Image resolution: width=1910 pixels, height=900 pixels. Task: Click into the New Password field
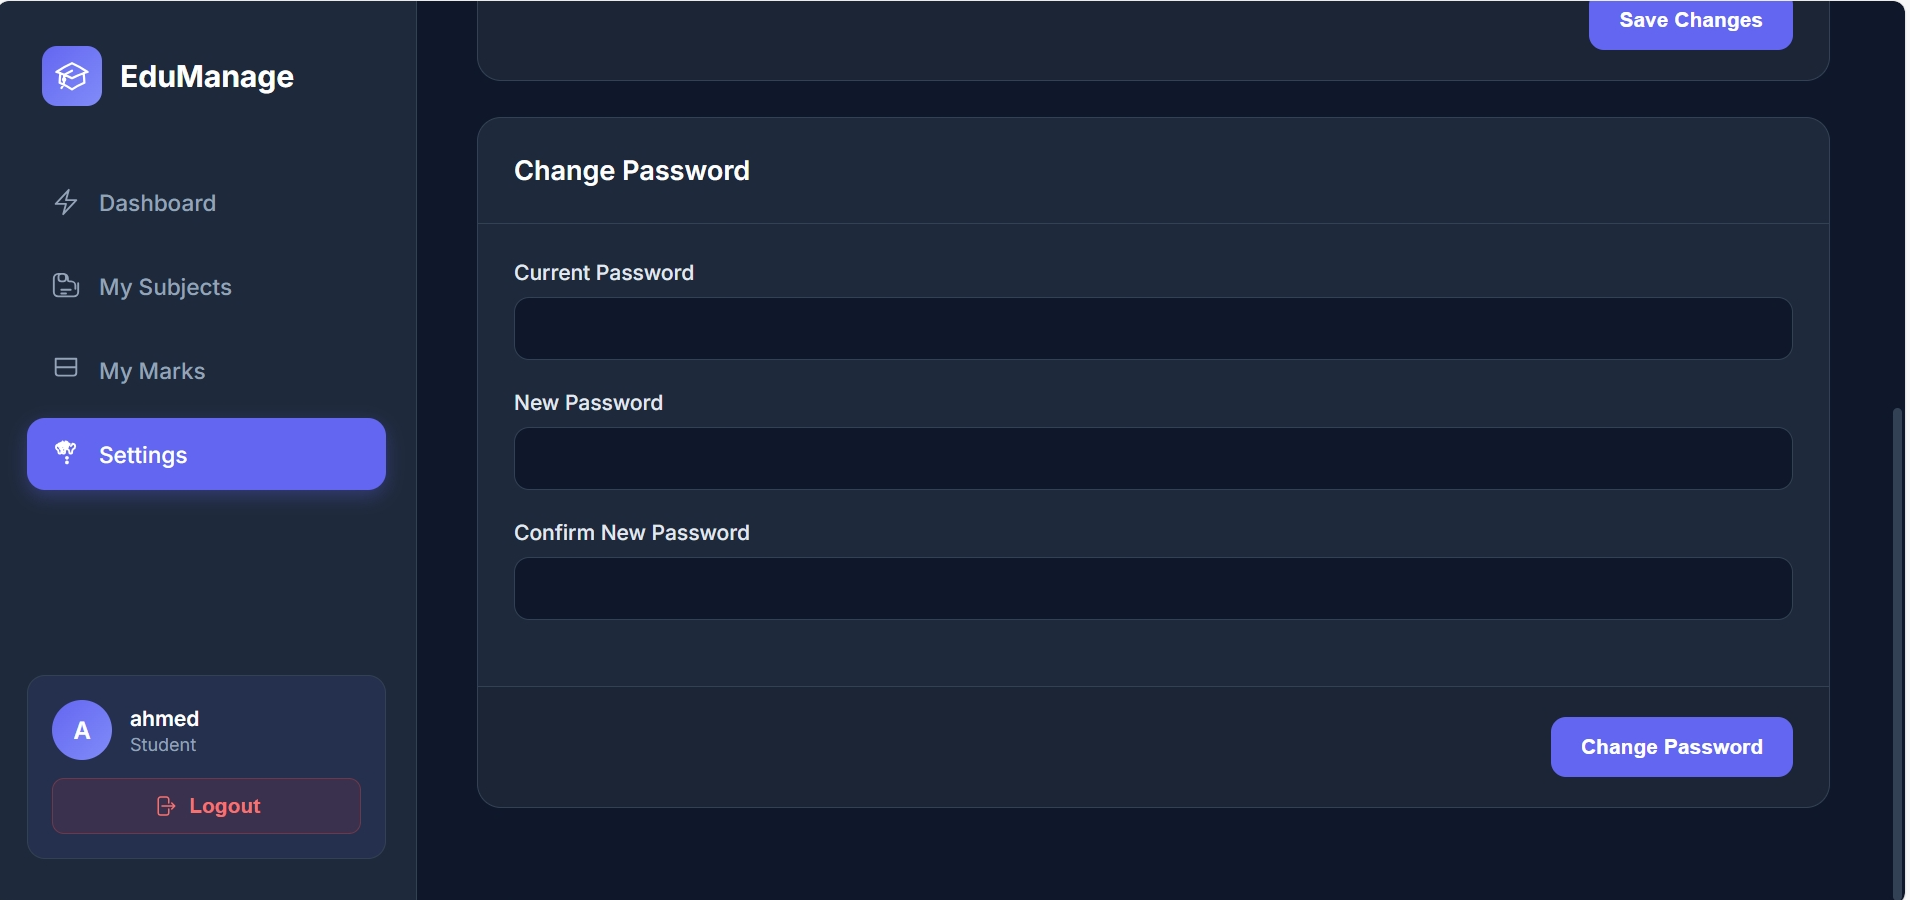click(1152, 459)
